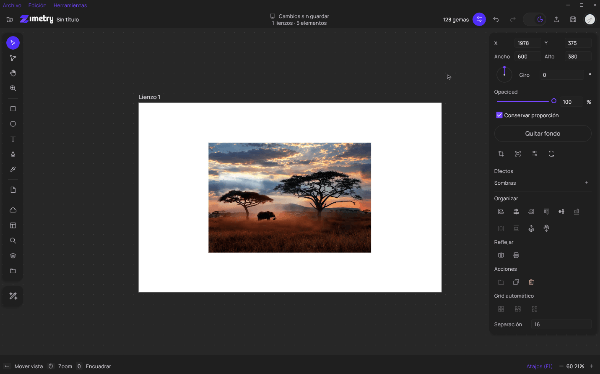Crop the selected image
Screen dimensions: 600x374
pyautogui.click(x=501, y=154)
